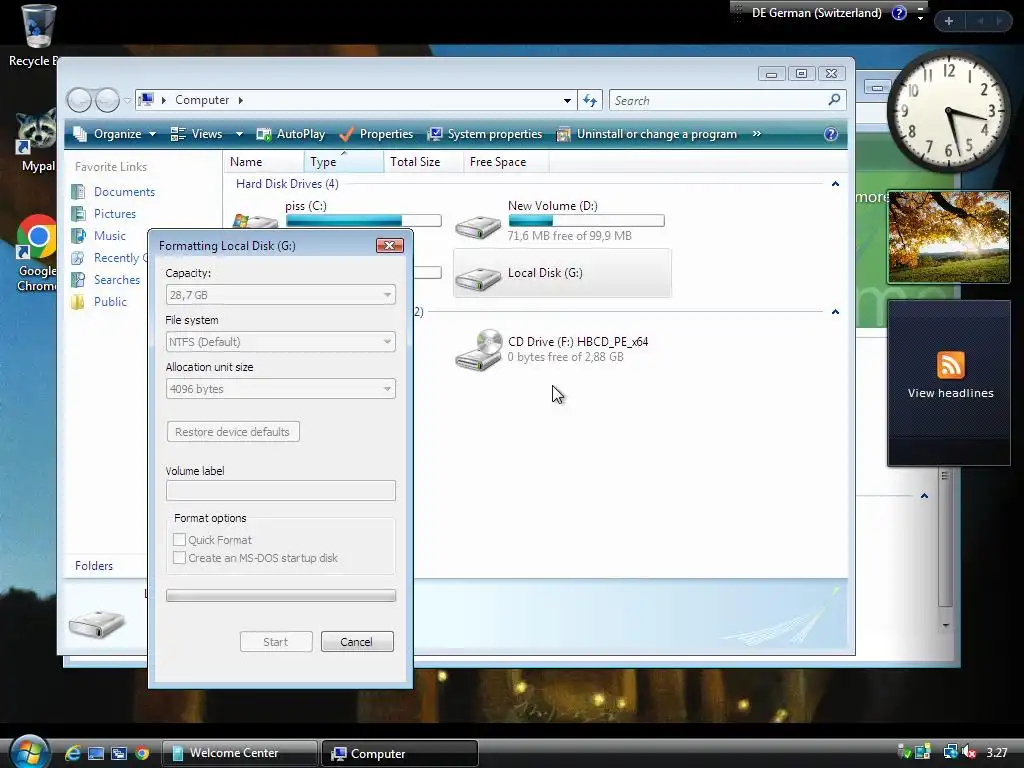Click the Start button in Format dialog

(276, 641)
